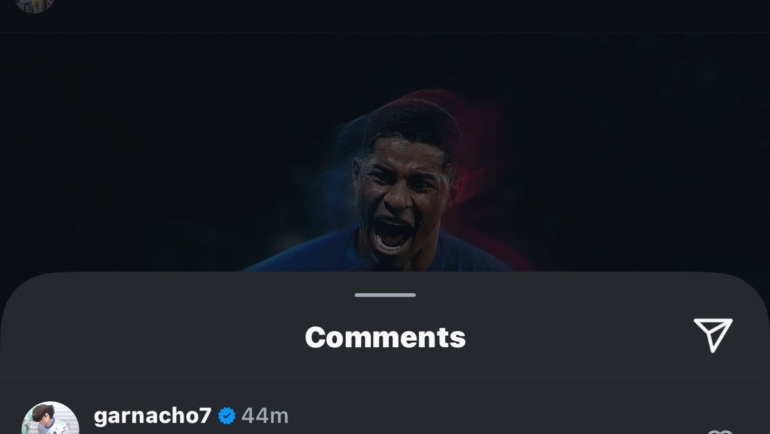The width and height of the screenshot is (770, 434).
Task: Grab the comments sheet drag handle
Action: pyautogui.click(x=385, y=295)
